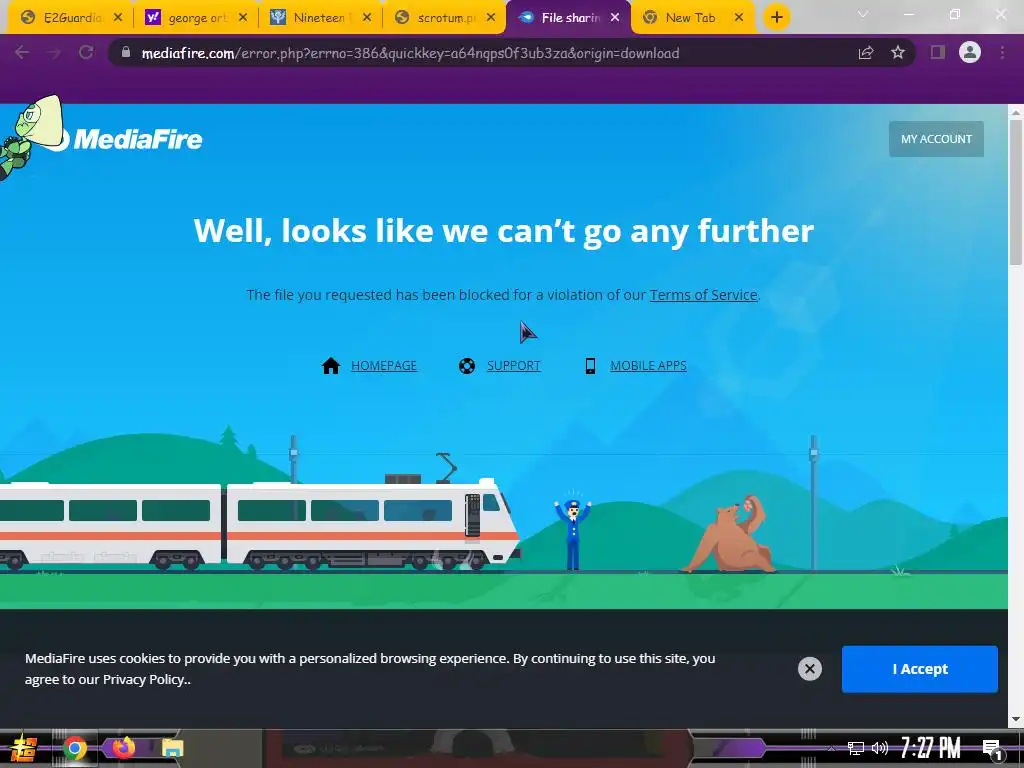This screenshot has width=1024, height=768.
Task: Switch to the E2Guardian tab
Action: 70,18
